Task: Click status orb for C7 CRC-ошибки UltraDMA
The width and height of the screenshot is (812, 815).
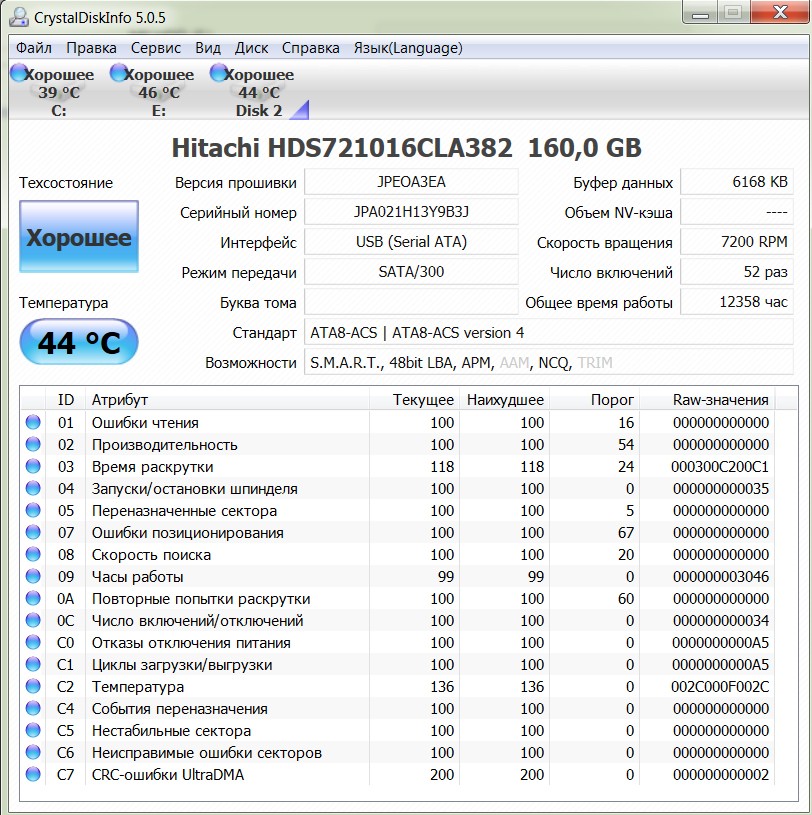Action: pos(33,774)
